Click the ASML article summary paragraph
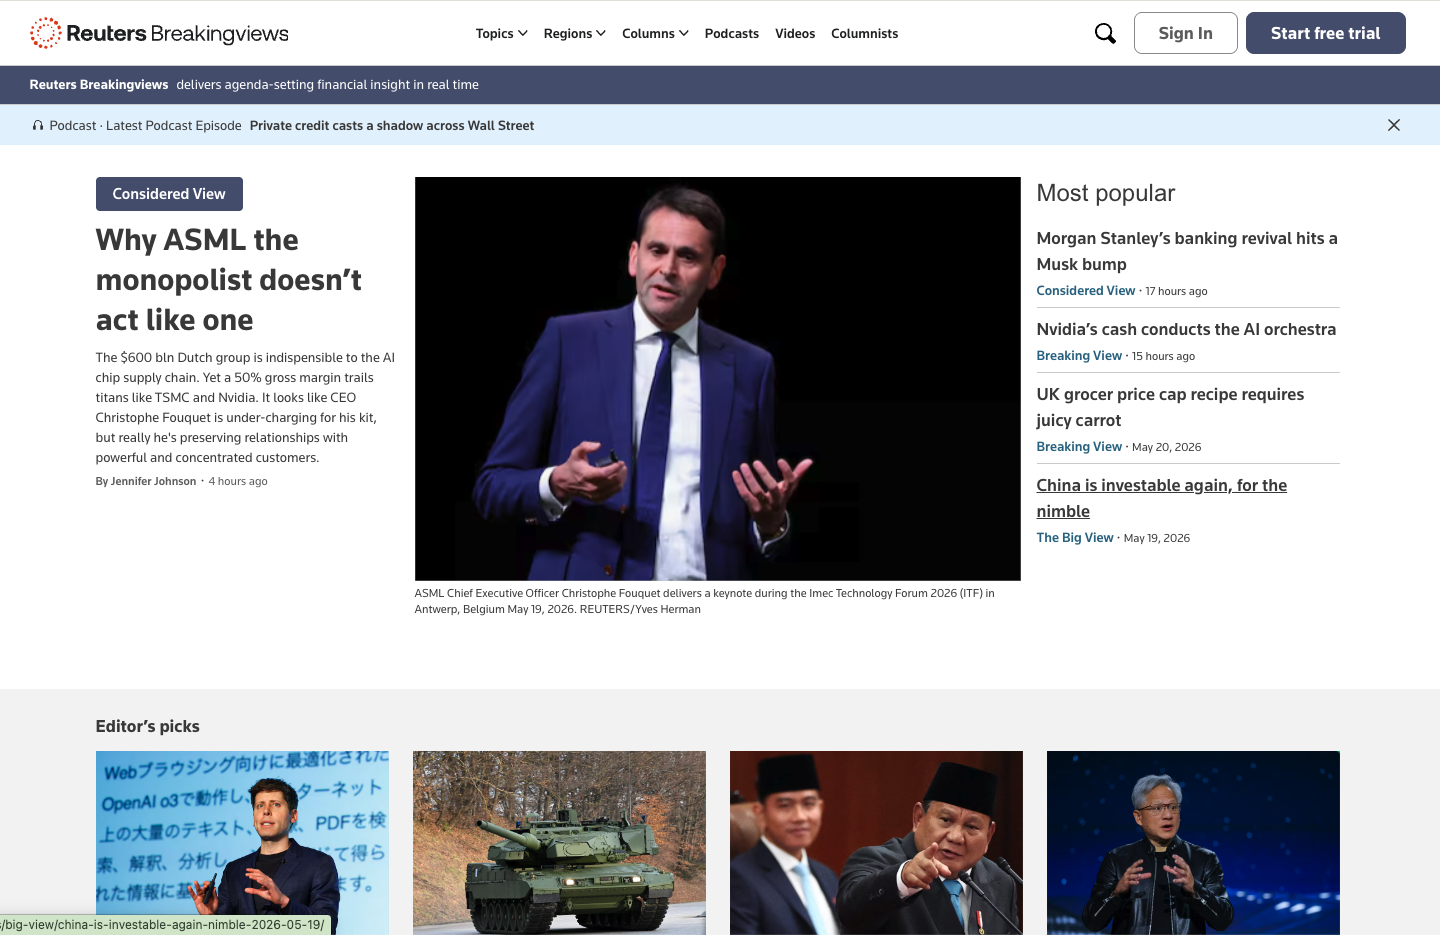The height and width of the screenshot is (935, 1440). 246,407
